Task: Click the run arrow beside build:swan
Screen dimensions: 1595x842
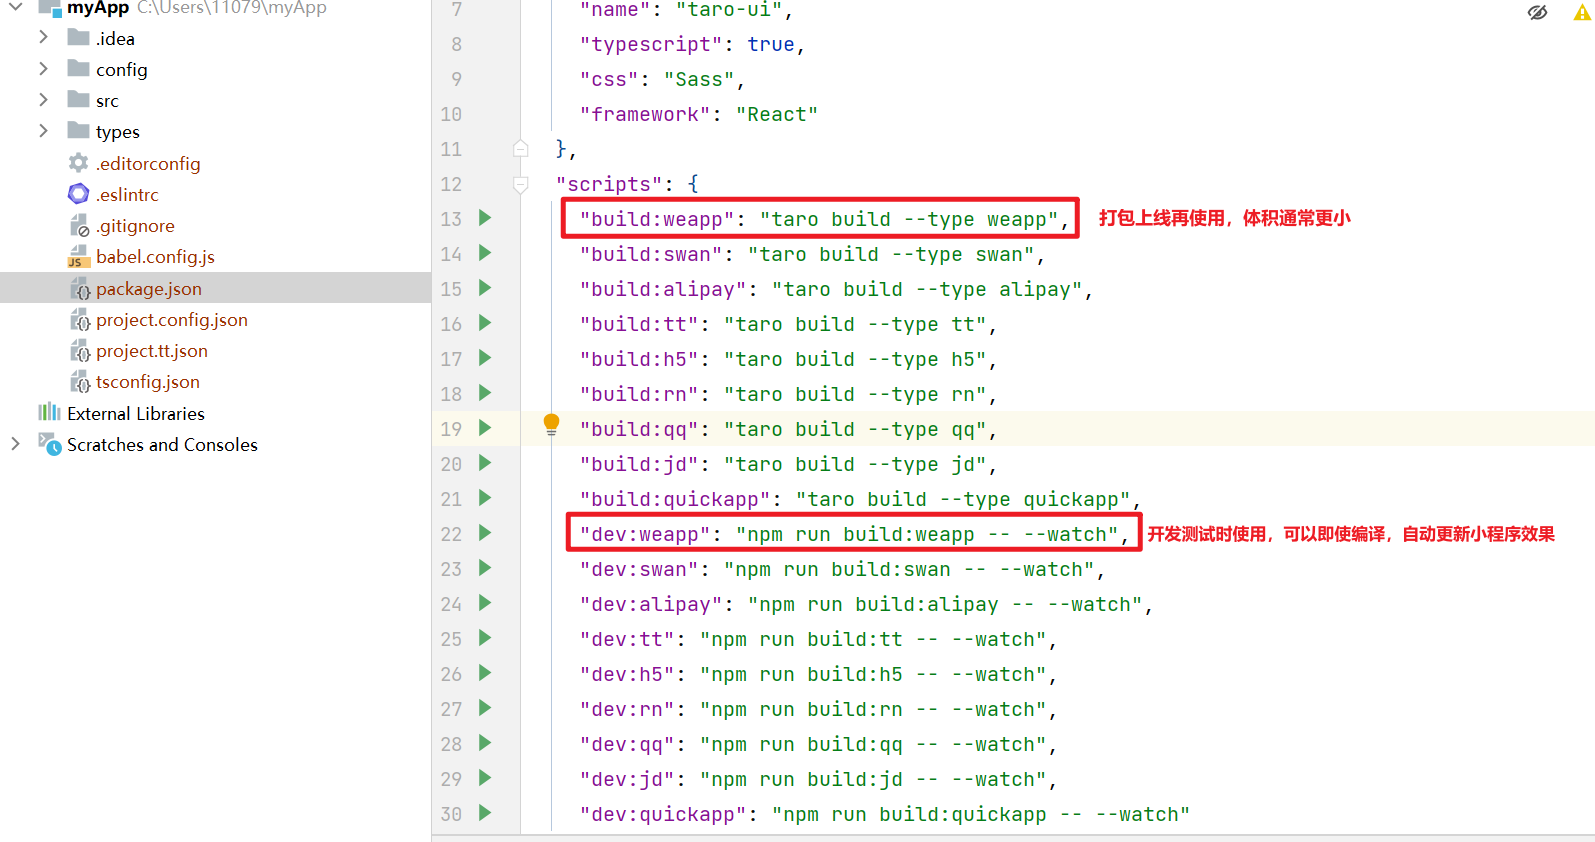Action: (x=485, y=253)
